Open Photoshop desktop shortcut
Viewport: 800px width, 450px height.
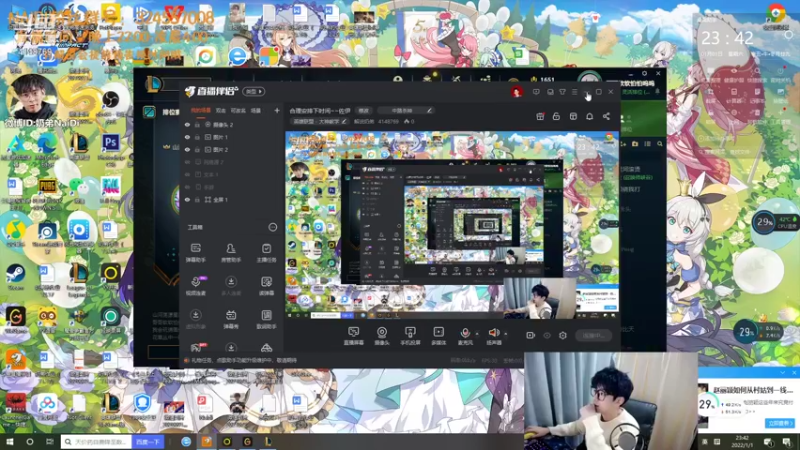coord(110,143)
